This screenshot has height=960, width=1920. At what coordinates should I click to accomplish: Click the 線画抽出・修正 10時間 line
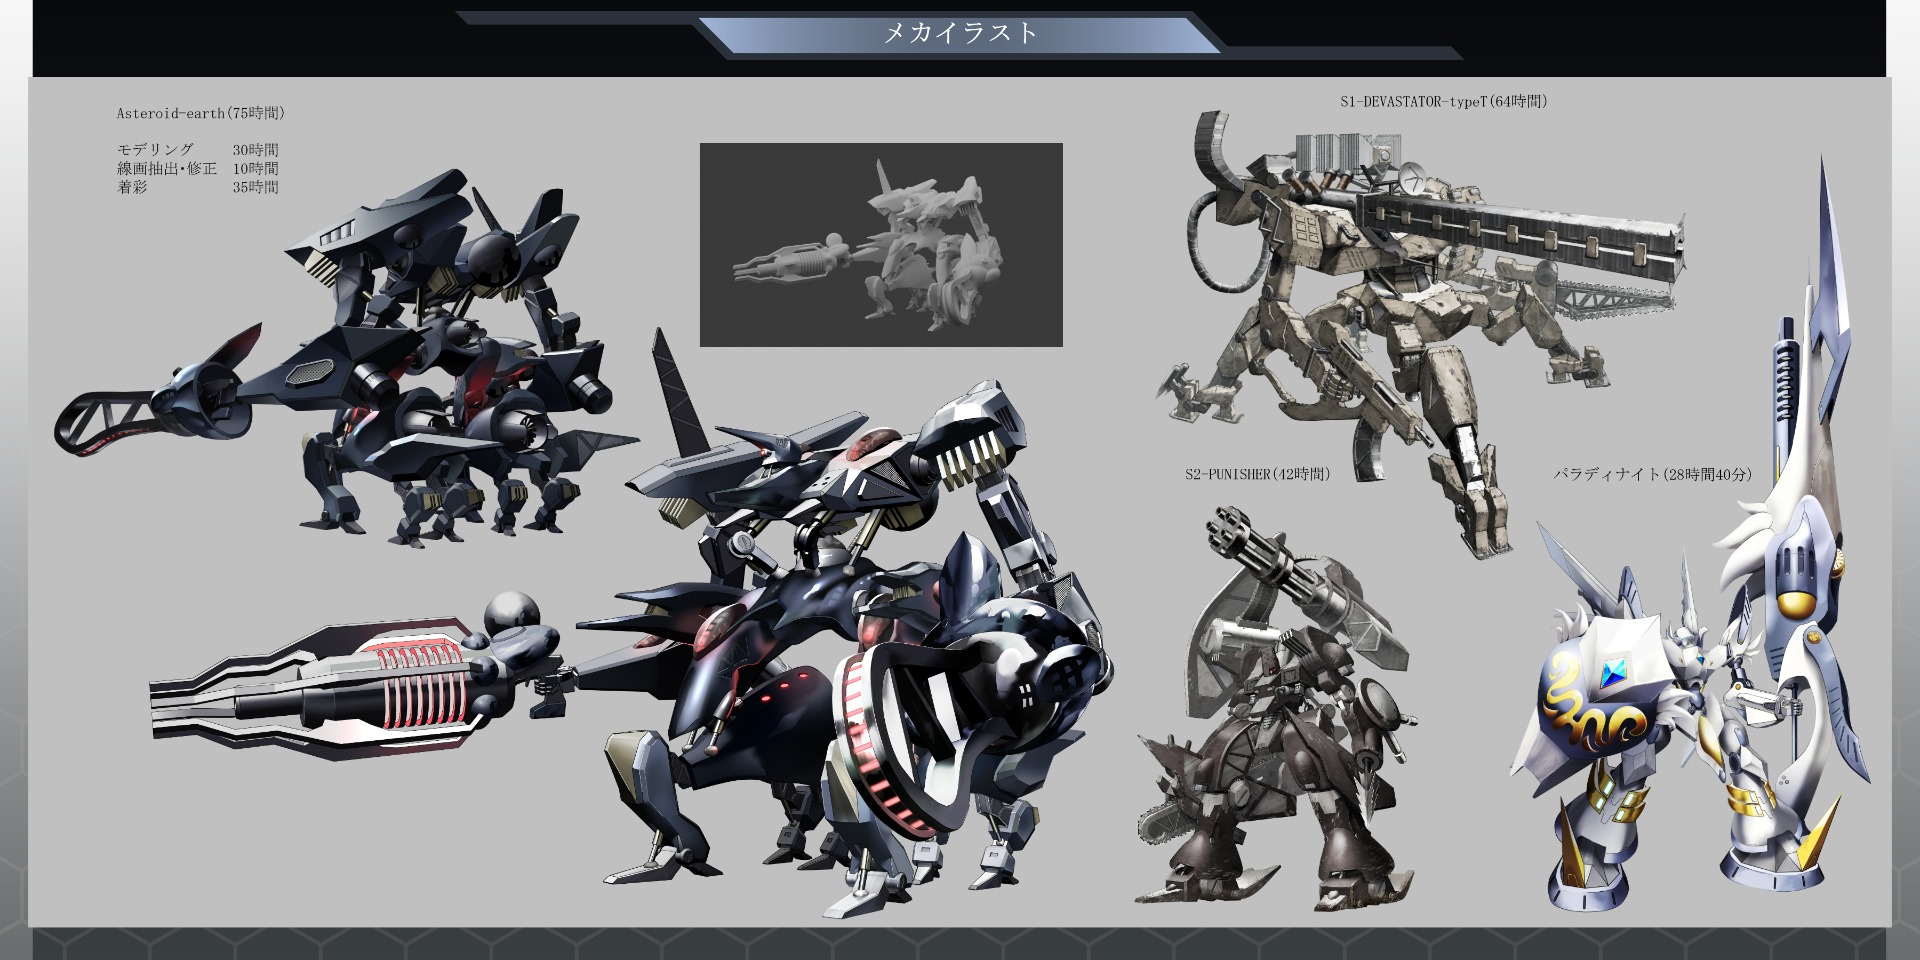(x=197, y=168)
